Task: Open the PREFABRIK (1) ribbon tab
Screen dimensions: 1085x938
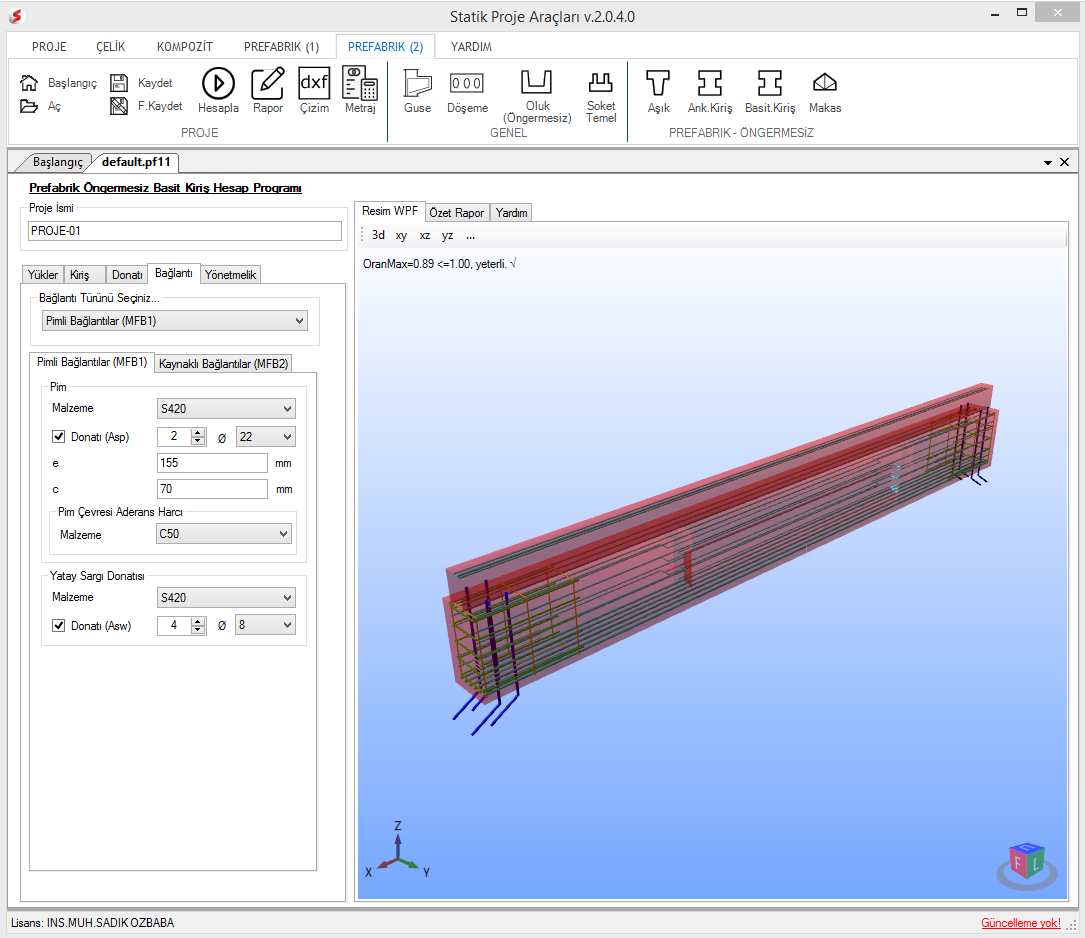Action: (282, 46)
